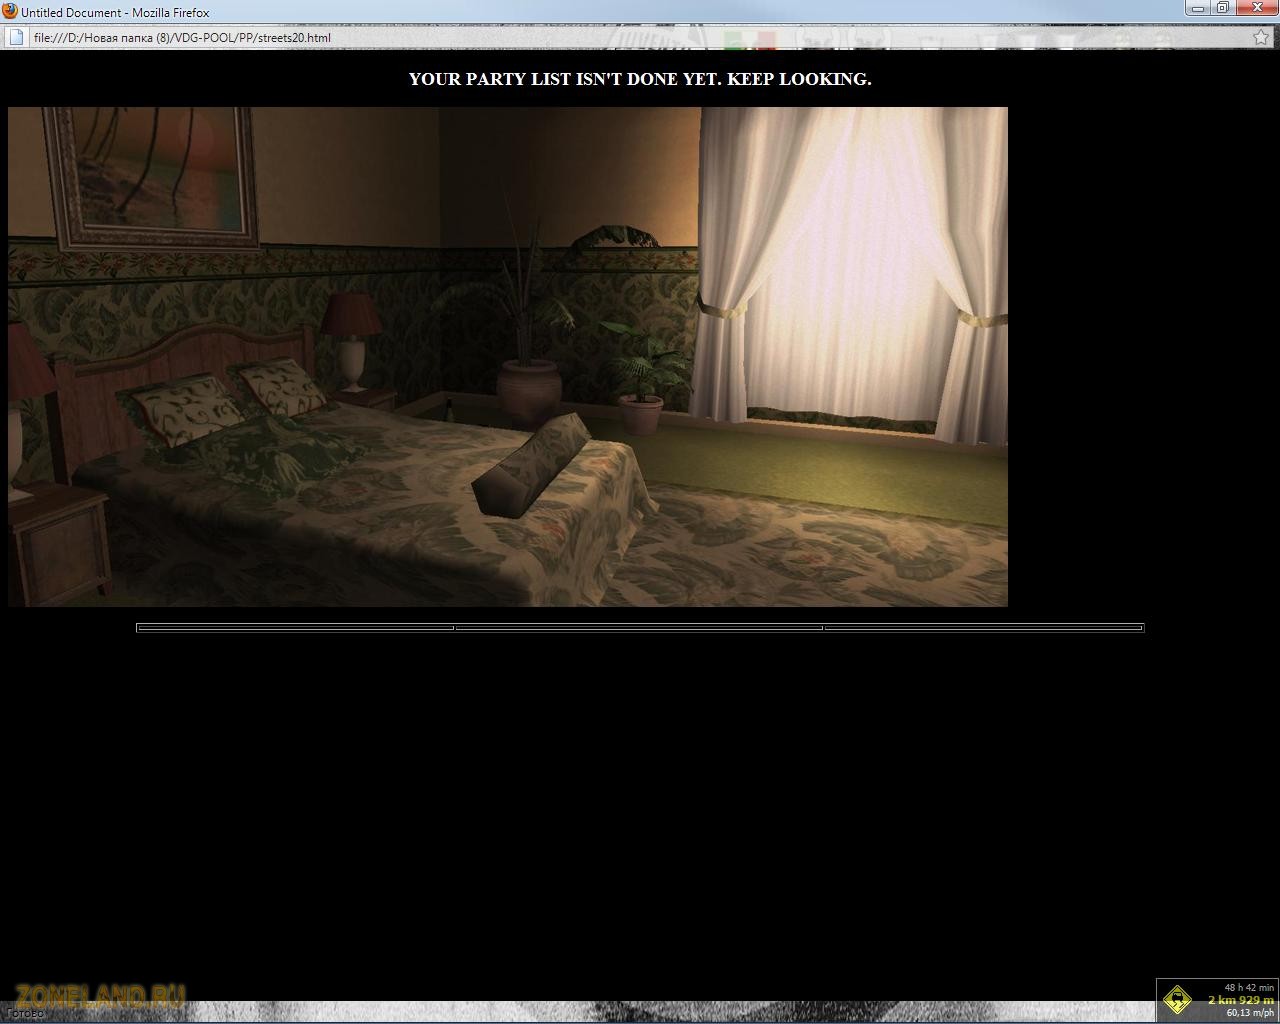Click the 'YOUR PARTY LIST ISN'T DONE YET' heading
Image resolution: width=1280 pixels, height=1024 pixels.
(x=640, y=79)
